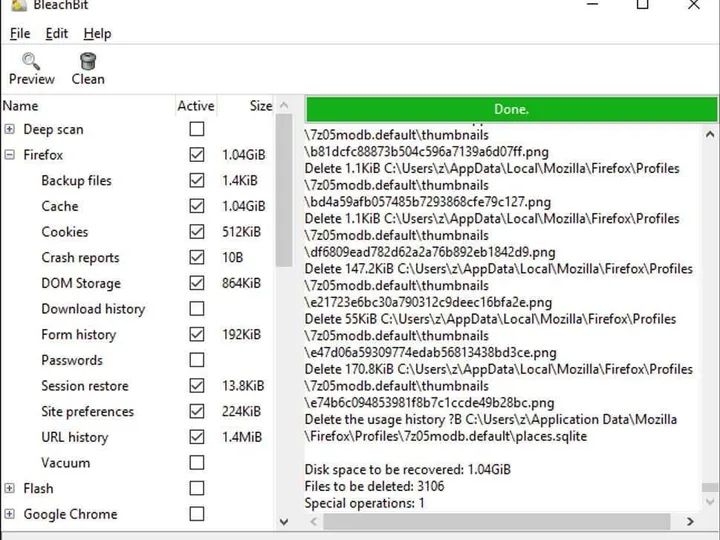Click the cleaner list scroll-up arrow
This screenshot has width=720, height=540.
click(284, 106)
